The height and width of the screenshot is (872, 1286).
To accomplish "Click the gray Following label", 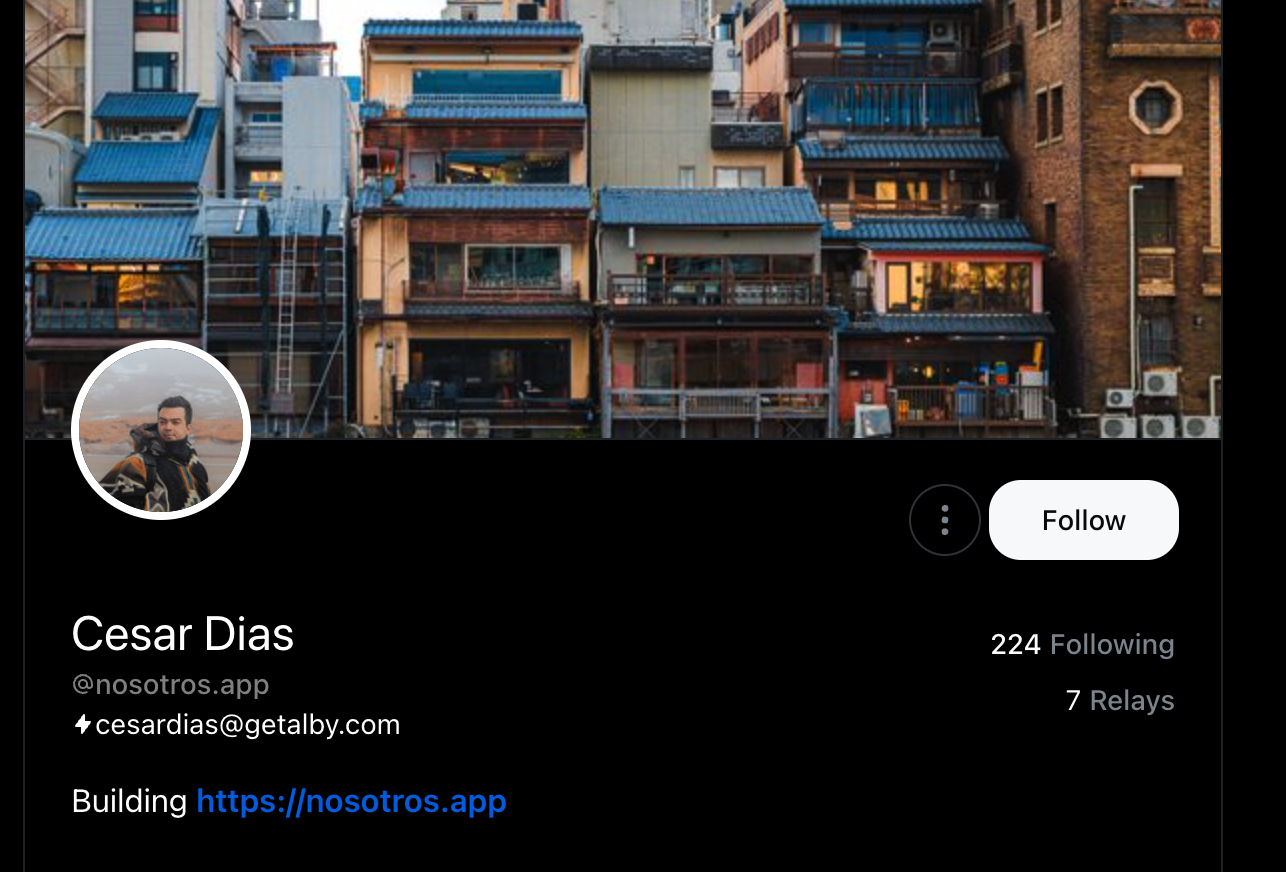I will 1112,645.
